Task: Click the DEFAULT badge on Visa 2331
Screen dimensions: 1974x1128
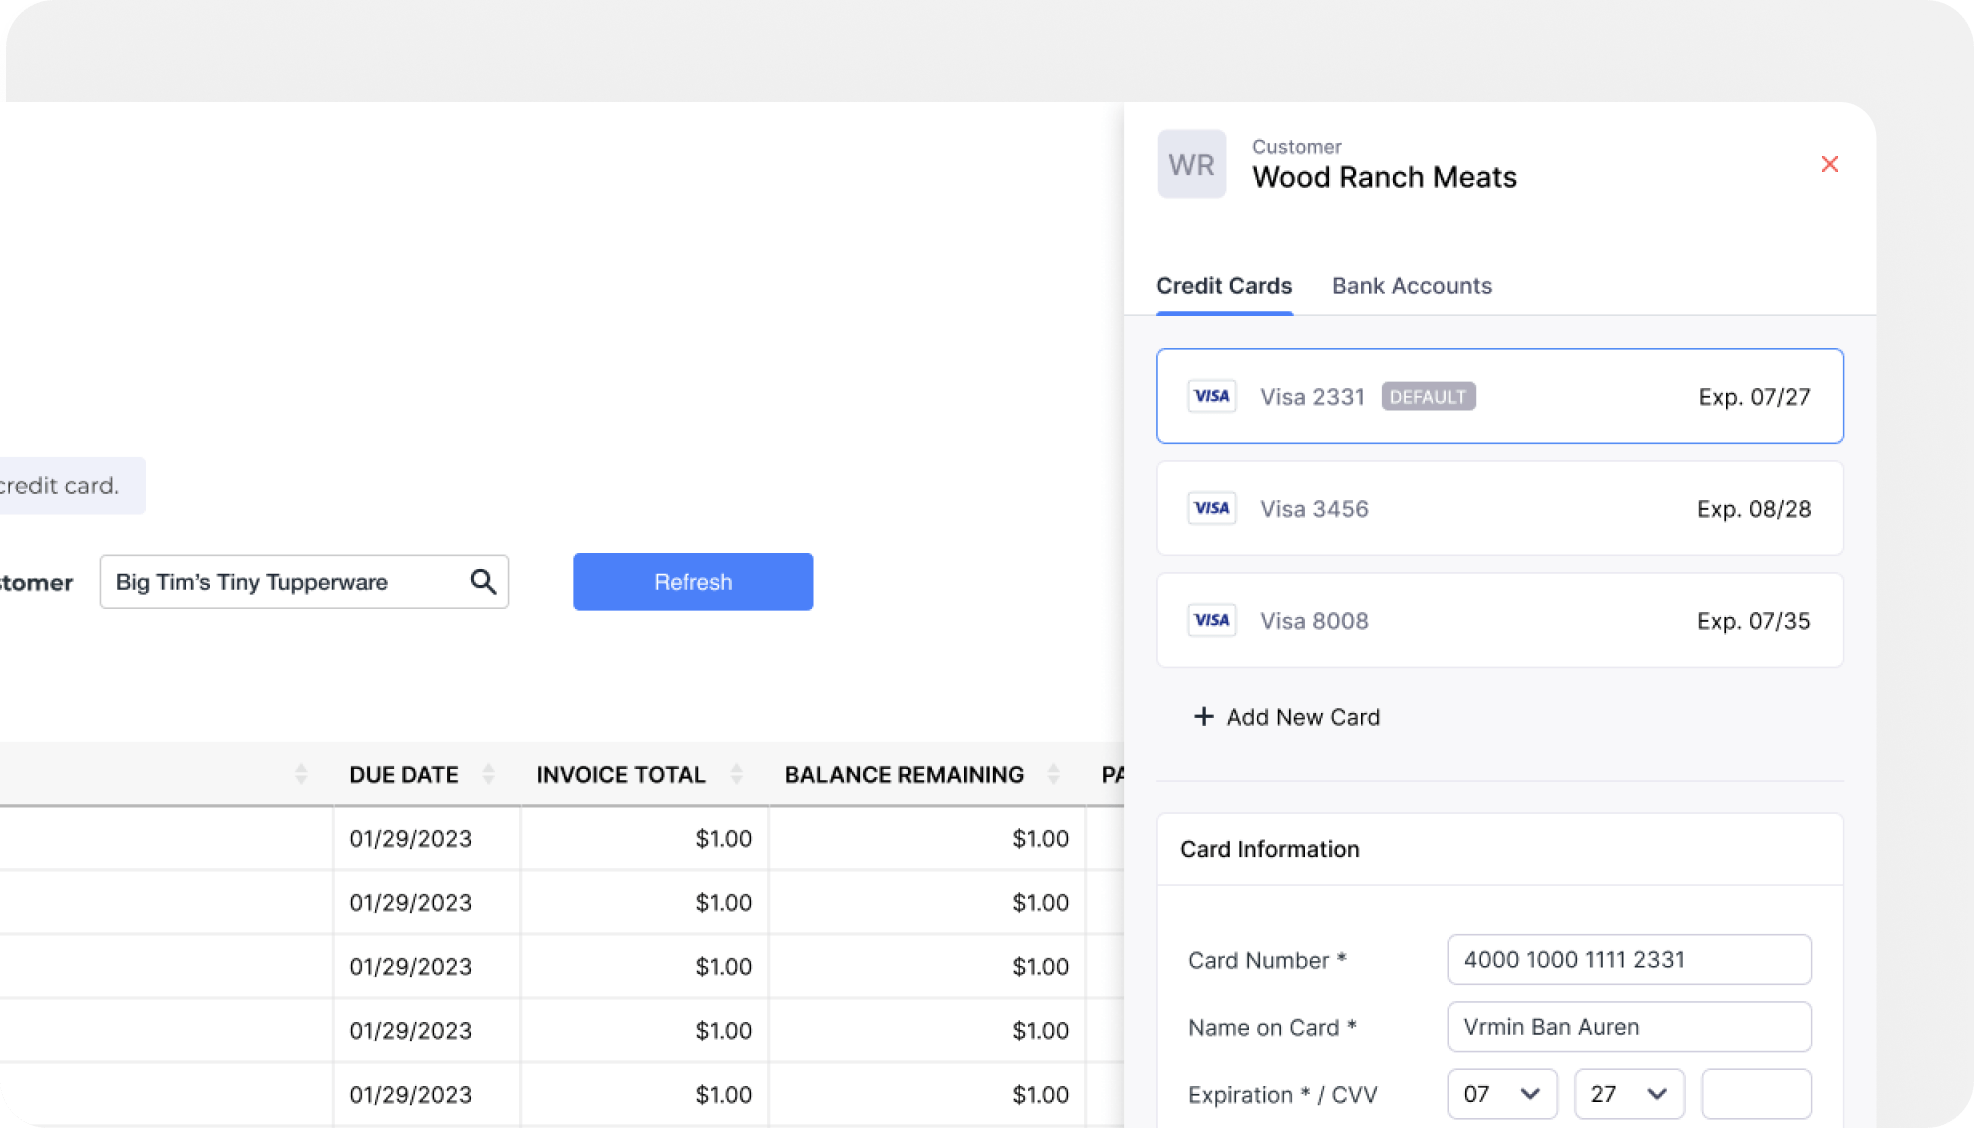Action: 1428,397
